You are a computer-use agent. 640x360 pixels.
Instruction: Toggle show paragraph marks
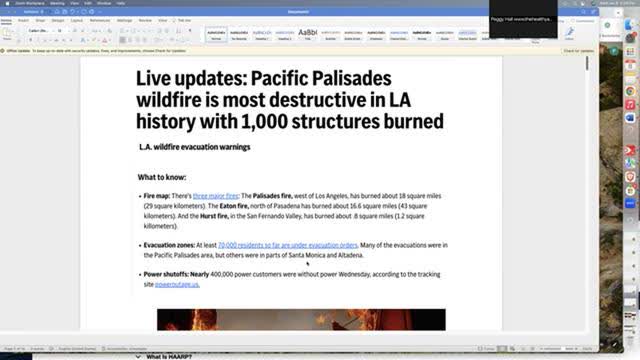(x=190, y=31)
